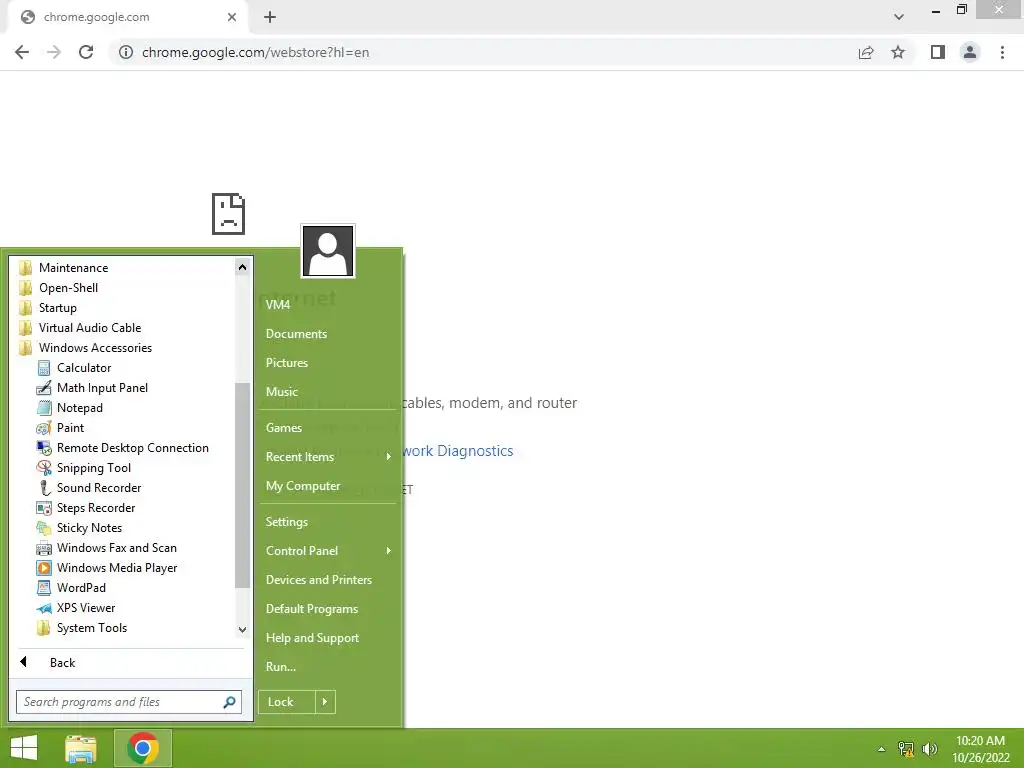This screenshot has width=1024, height=768.
Task: Open Documents from the Start menu
Action: [x=296, y=334]
